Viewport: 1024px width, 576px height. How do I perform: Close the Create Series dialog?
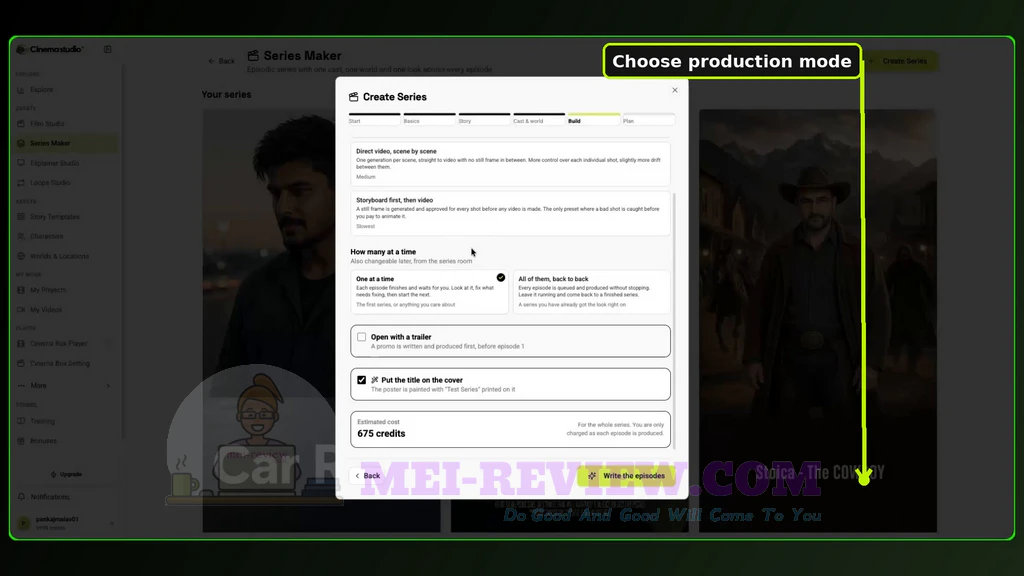(675, 90)
